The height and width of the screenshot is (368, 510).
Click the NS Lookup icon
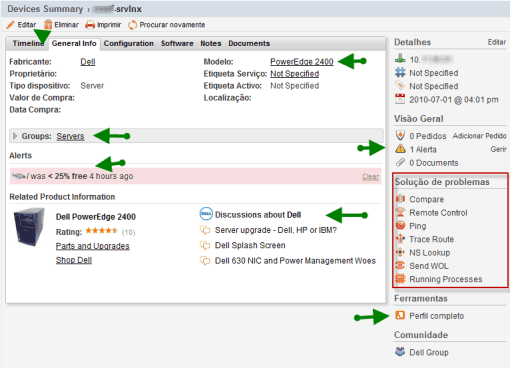[x=400, y=252]
